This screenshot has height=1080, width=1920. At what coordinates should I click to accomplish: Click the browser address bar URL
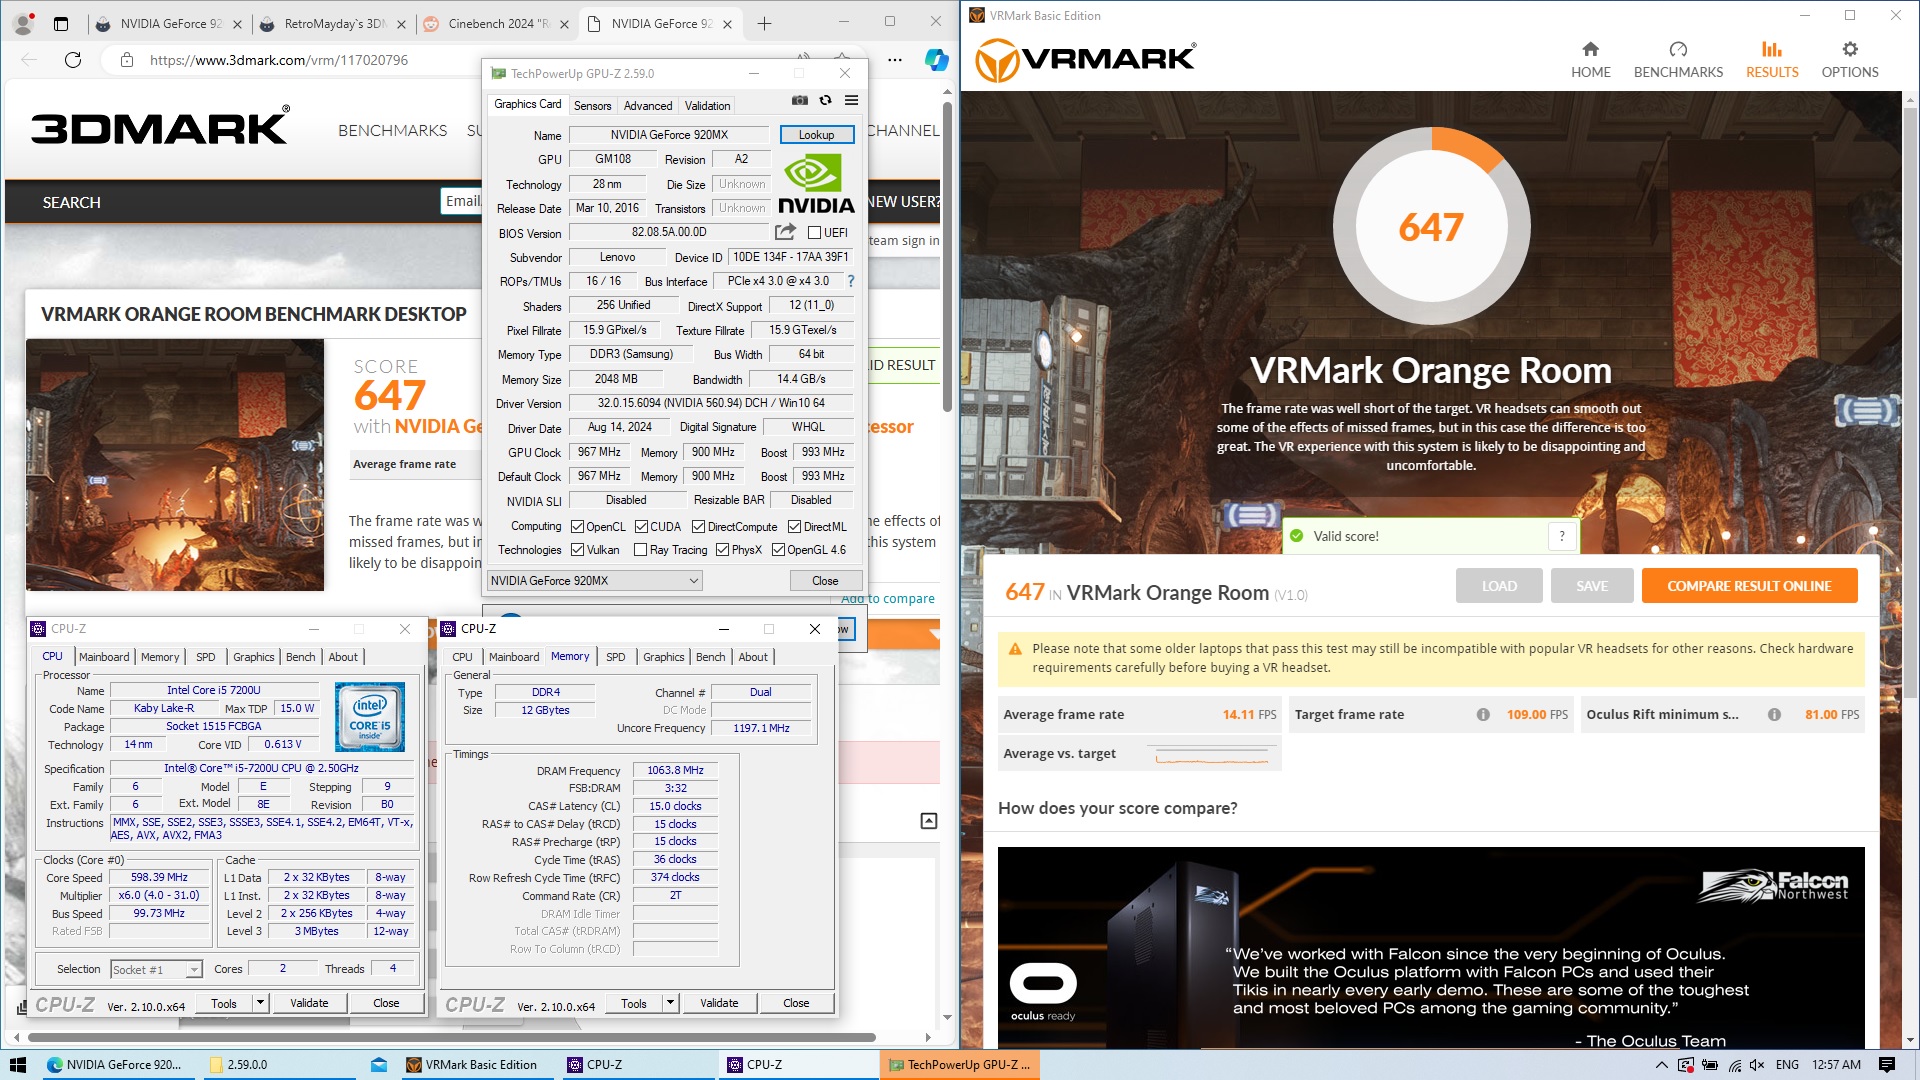[278, 60]
